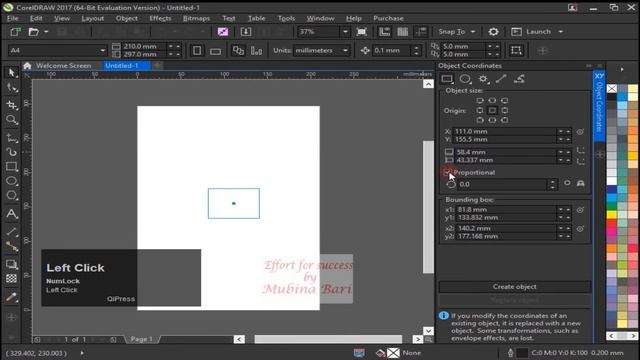640x360 pixels.
Task: Select the Shape edit tool
Action: tap(12, 88)
